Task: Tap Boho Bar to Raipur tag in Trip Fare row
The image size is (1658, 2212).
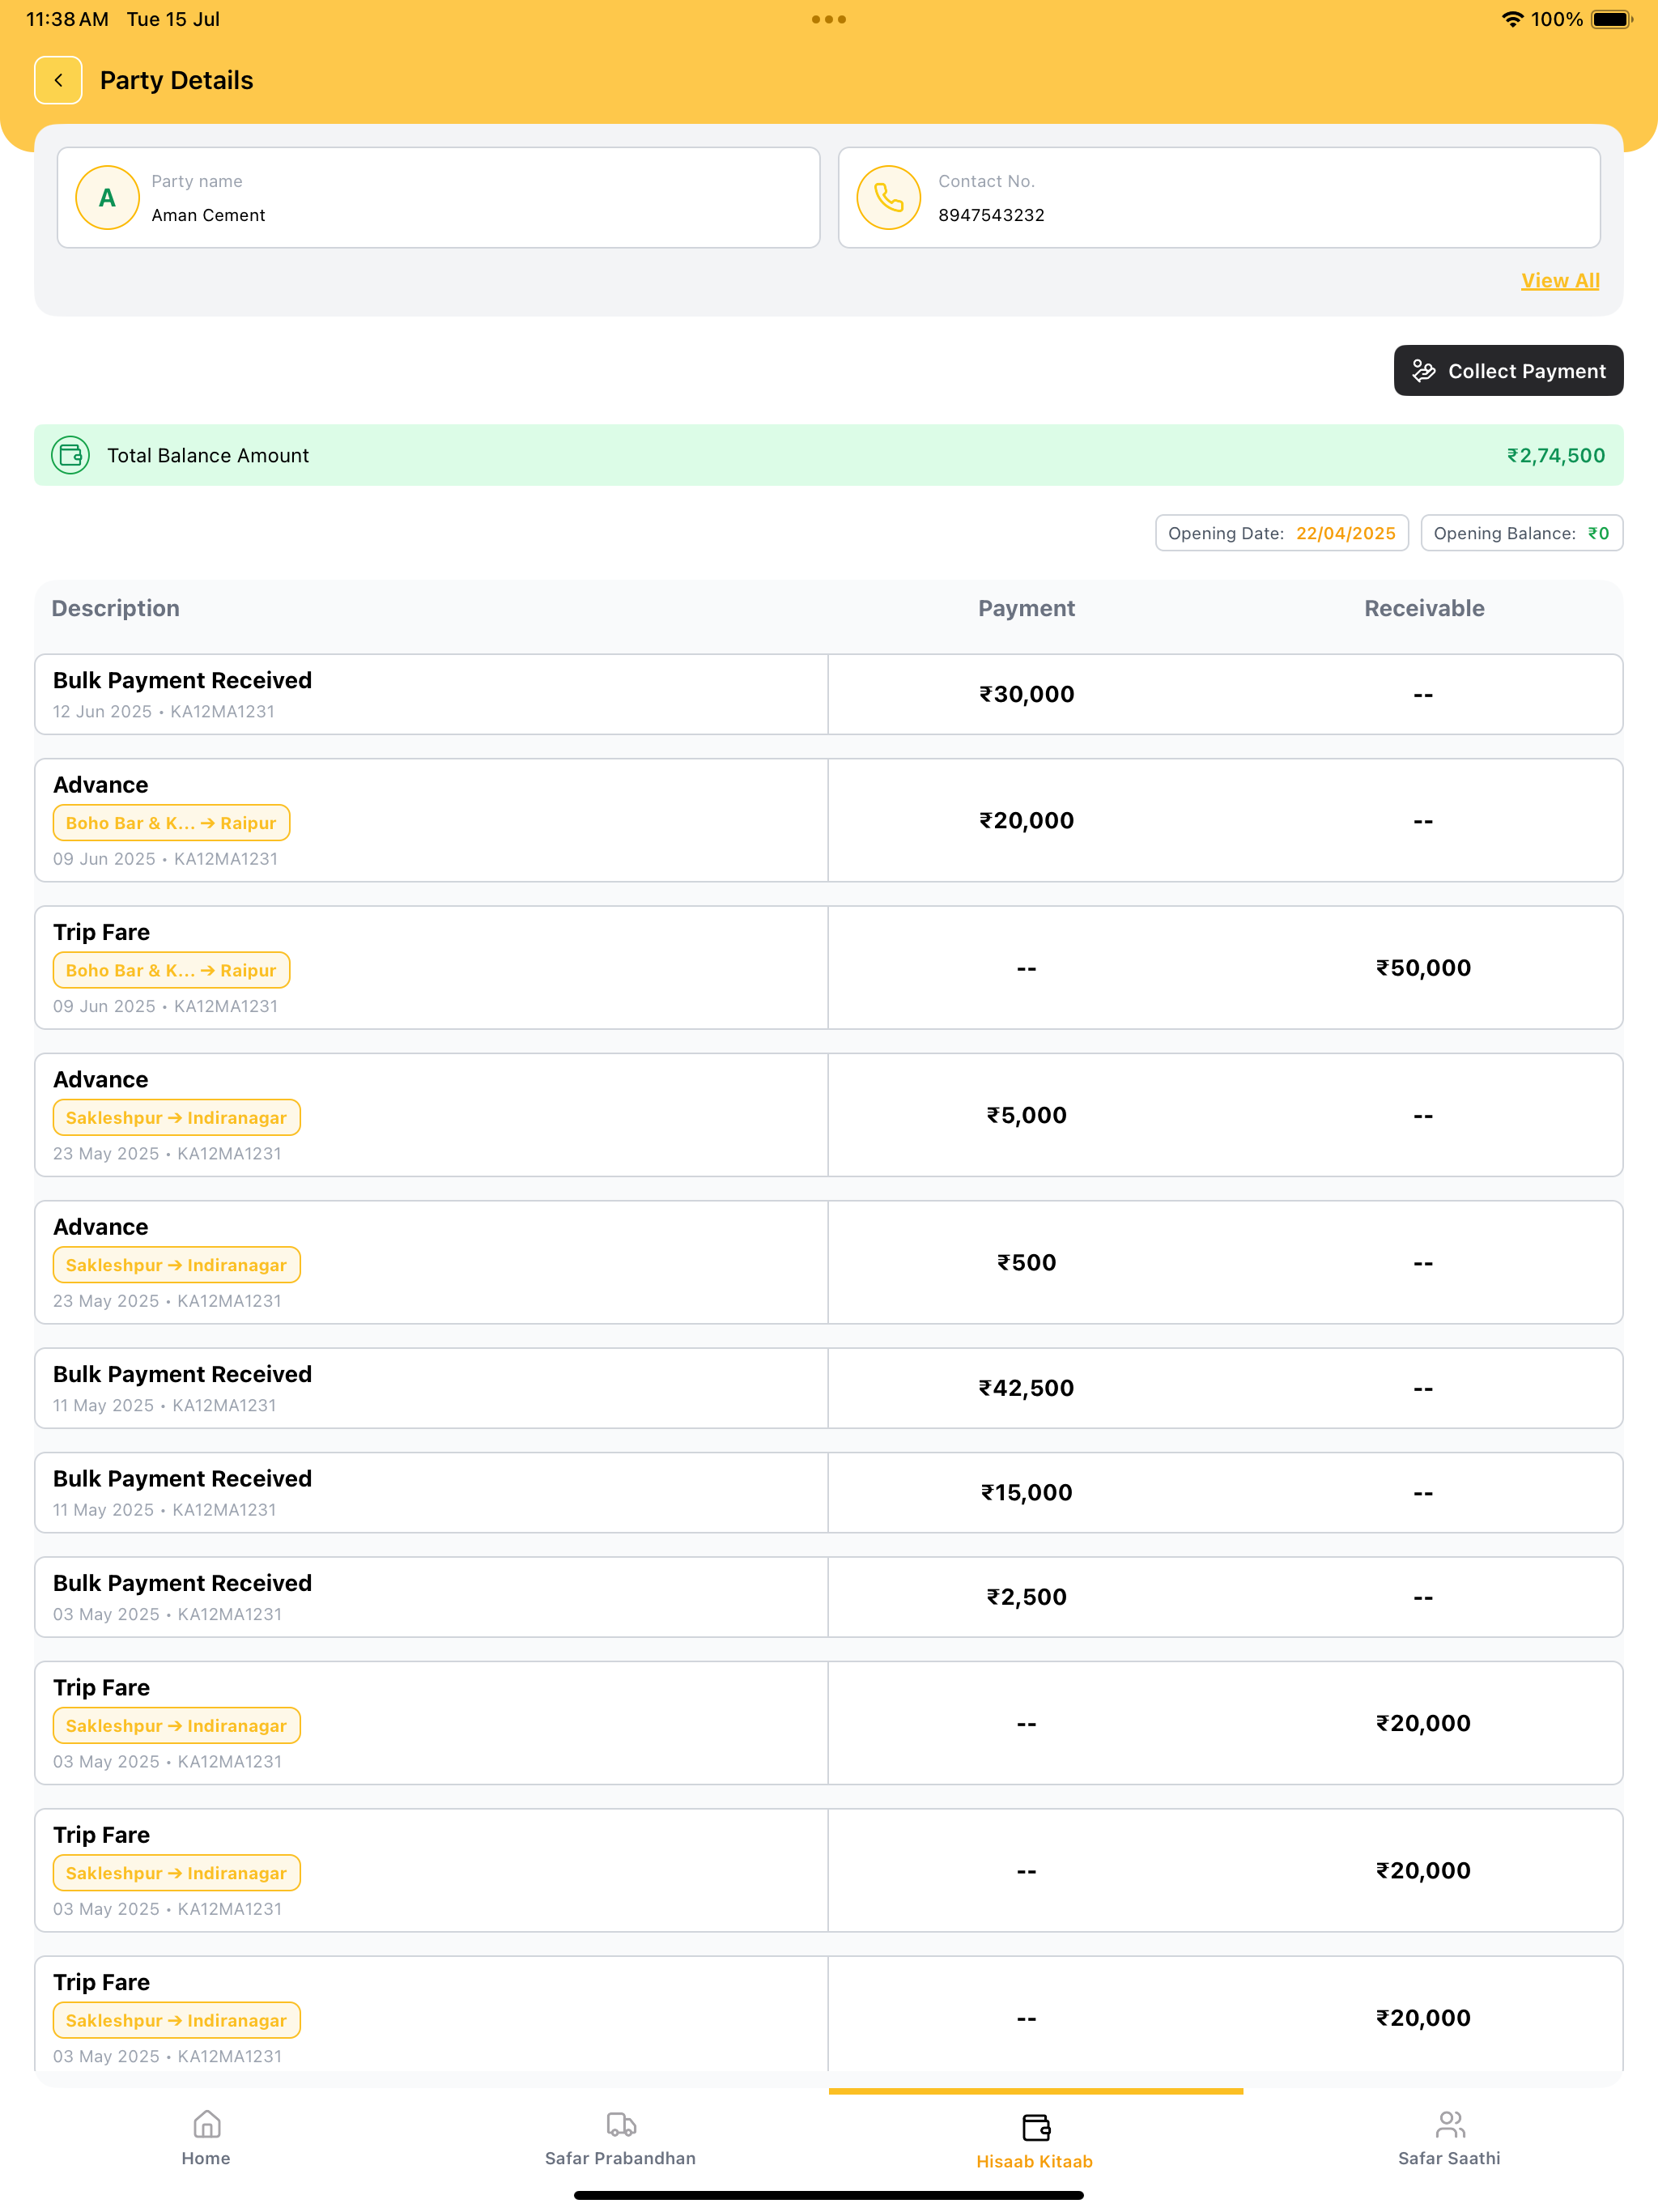Action: pyautogui.click(x=171, y=971)
